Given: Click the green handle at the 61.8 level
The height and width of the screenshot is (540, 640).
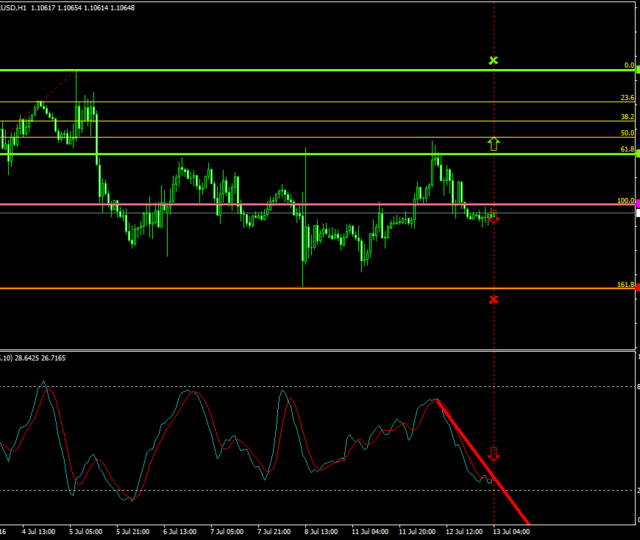Looking at the screenshot, I should click(636, 154).
